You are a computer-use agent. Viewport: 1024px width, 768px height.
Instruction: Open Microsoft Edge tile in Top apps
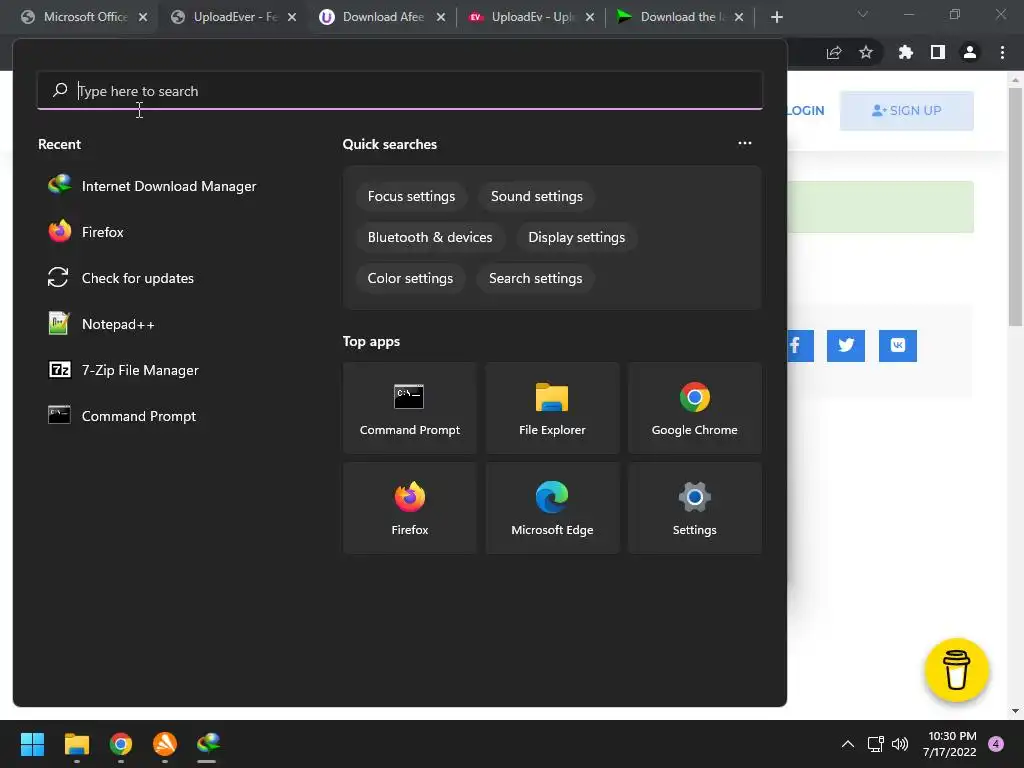(552, 508)
